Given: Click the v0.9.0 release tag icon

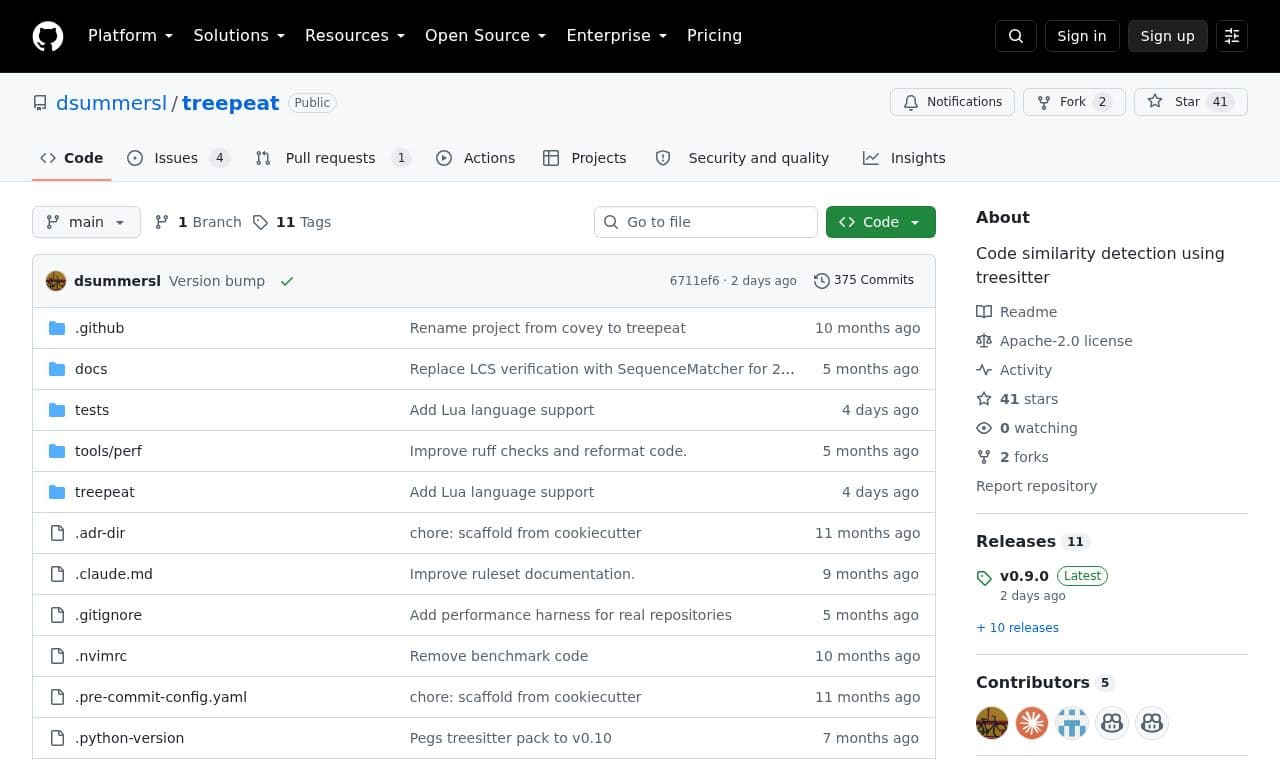Looking at the screenshot, I should (x=984, y=577).
